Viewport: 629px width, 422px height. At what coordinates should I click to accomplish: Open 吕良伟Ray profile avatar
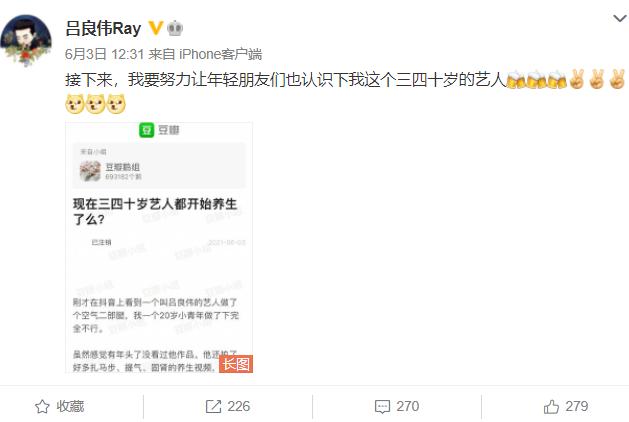[26, 40]
